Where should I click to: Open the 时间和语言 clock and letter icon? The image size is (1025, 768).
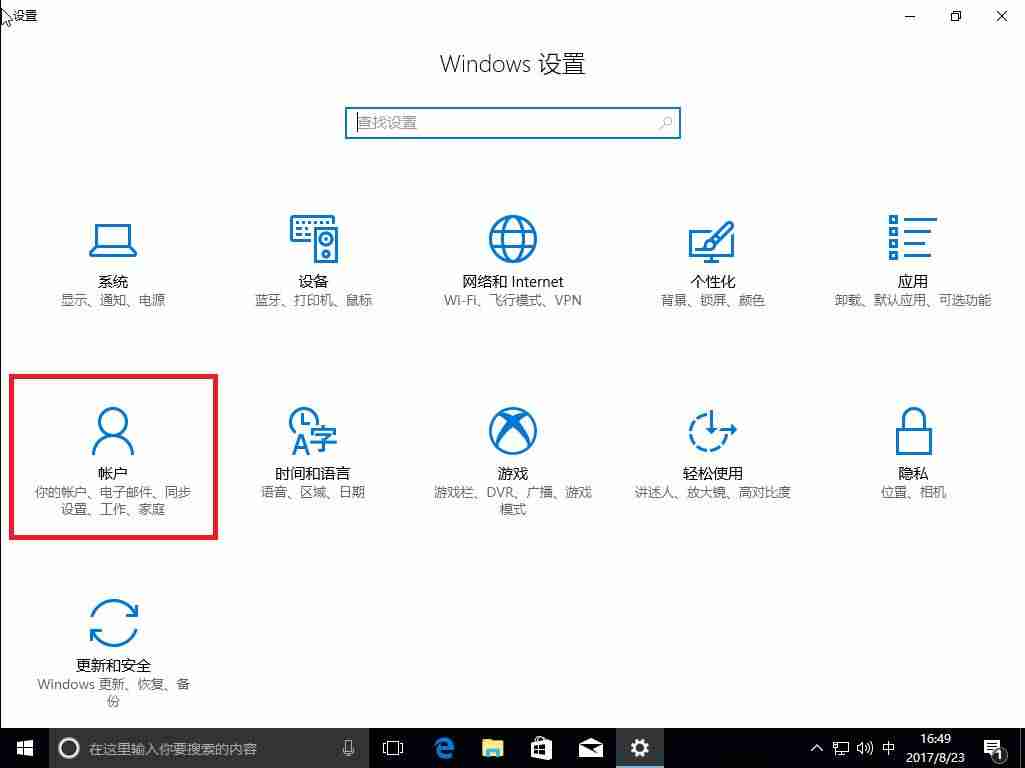click(312, 431)
